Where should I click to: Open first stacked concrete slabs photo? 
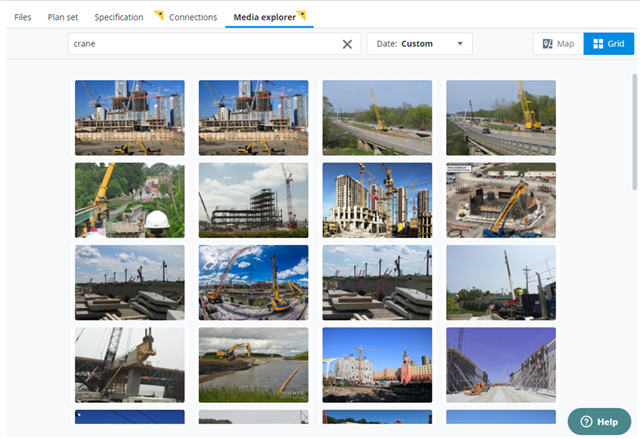pos(130,282)
